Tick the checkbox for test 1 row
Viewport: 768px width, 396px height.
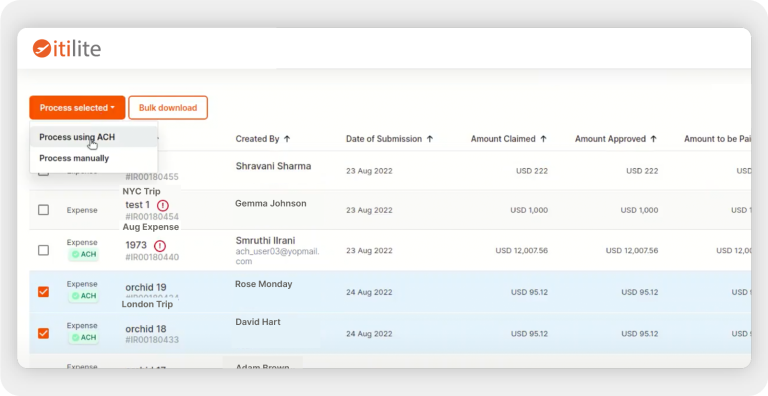(44, 210)
